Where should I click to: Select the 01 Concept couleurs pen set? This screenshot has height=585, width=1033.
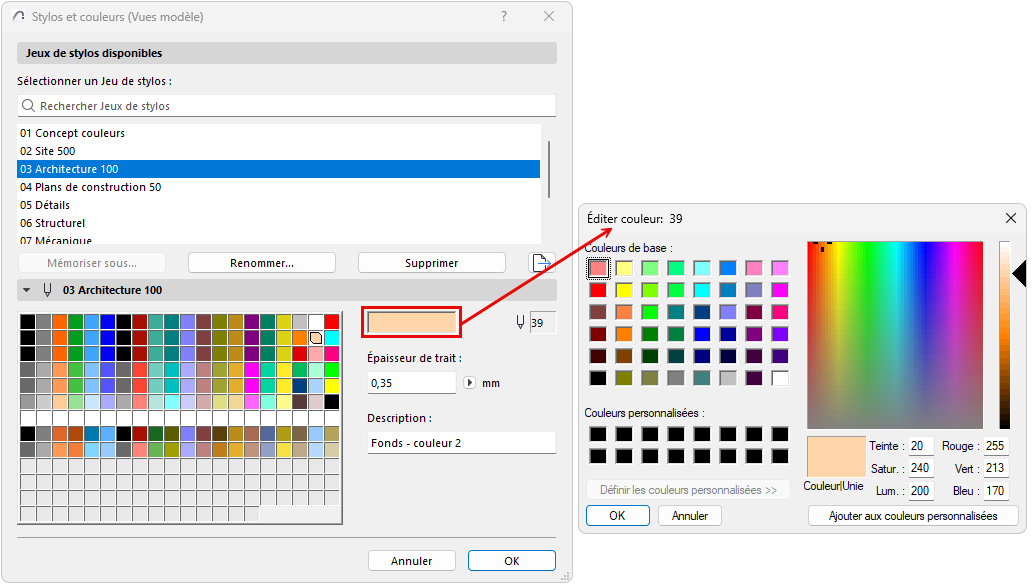70,132
